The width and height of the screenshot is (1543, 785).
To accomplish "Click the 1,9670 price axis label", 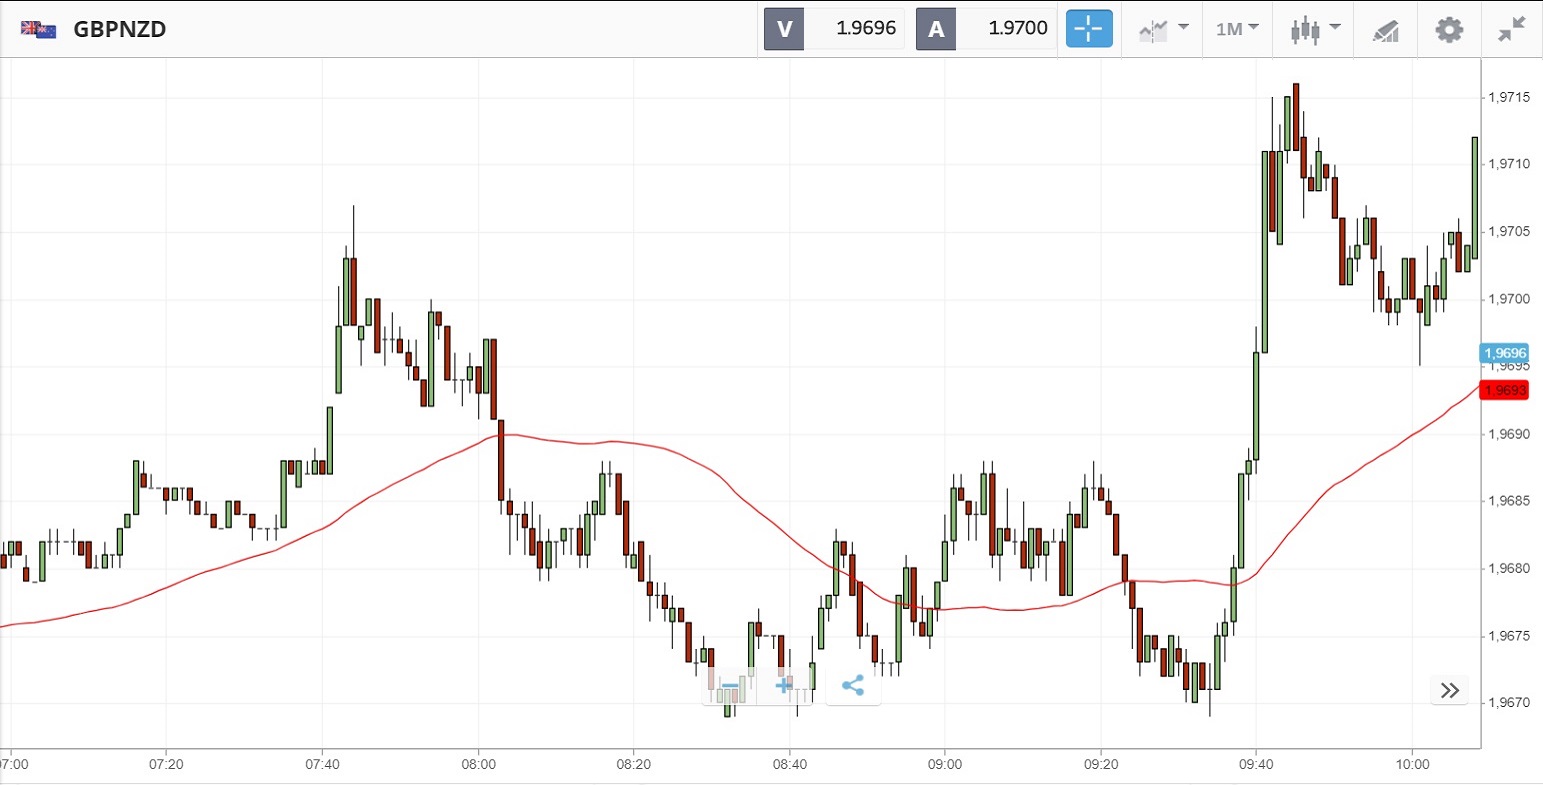I will click(x=1509, y=702).
